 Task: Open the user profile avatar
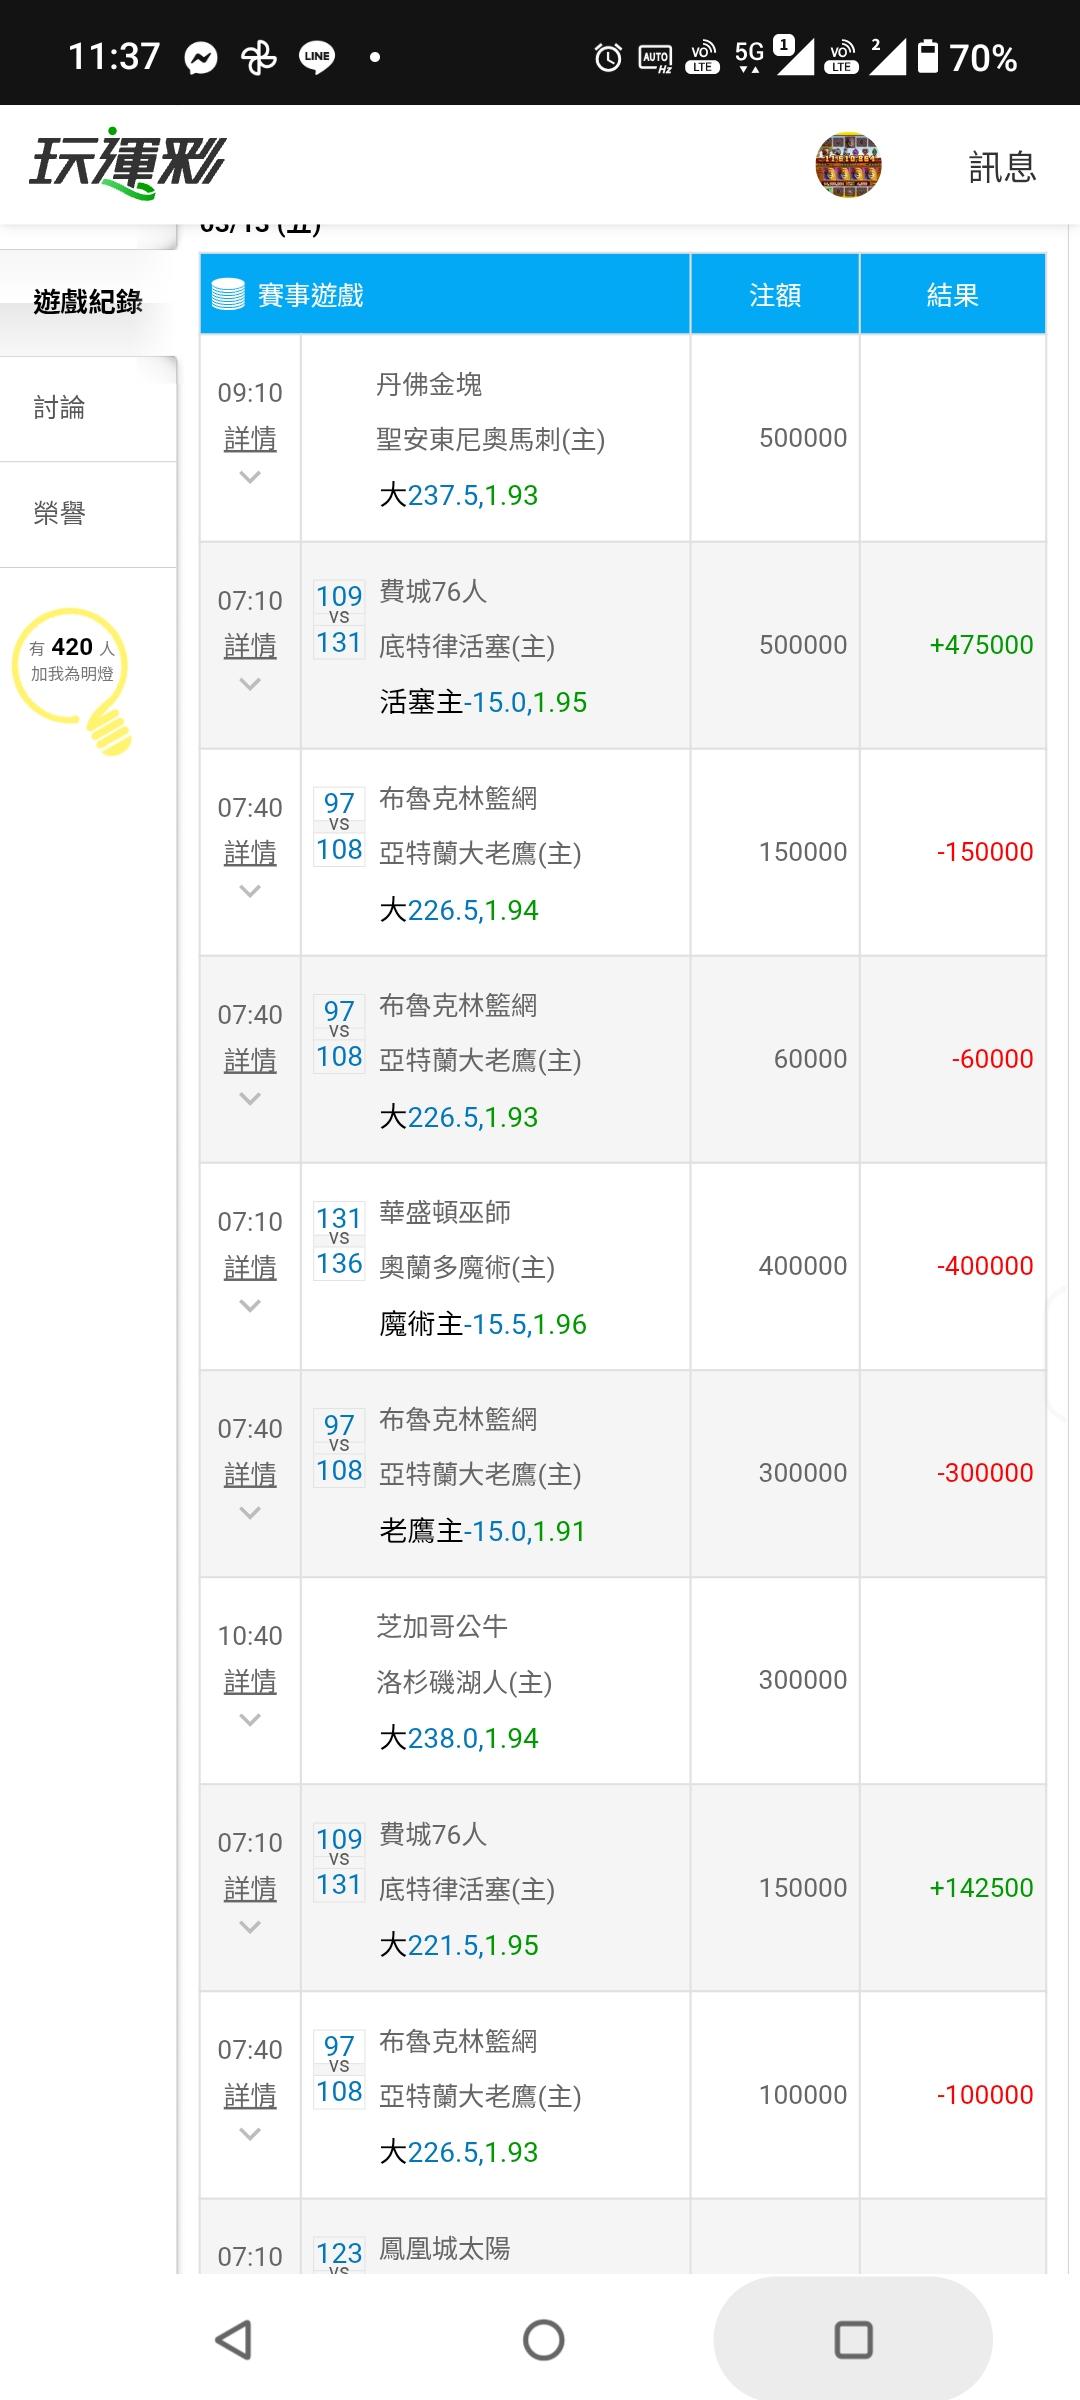tap(848, 165)
